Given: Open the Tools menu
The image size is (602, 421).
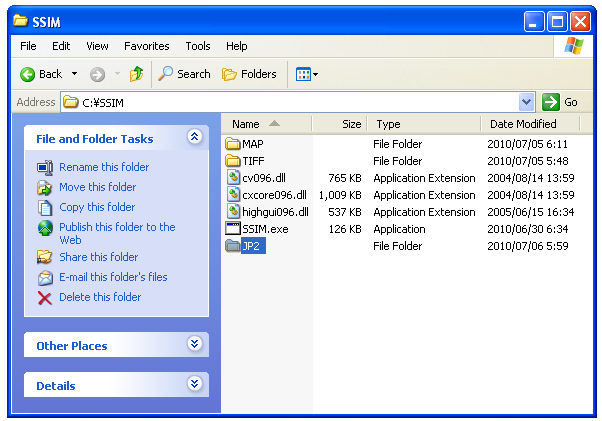Looking at the screenshot, I should [x=198, y=46].
